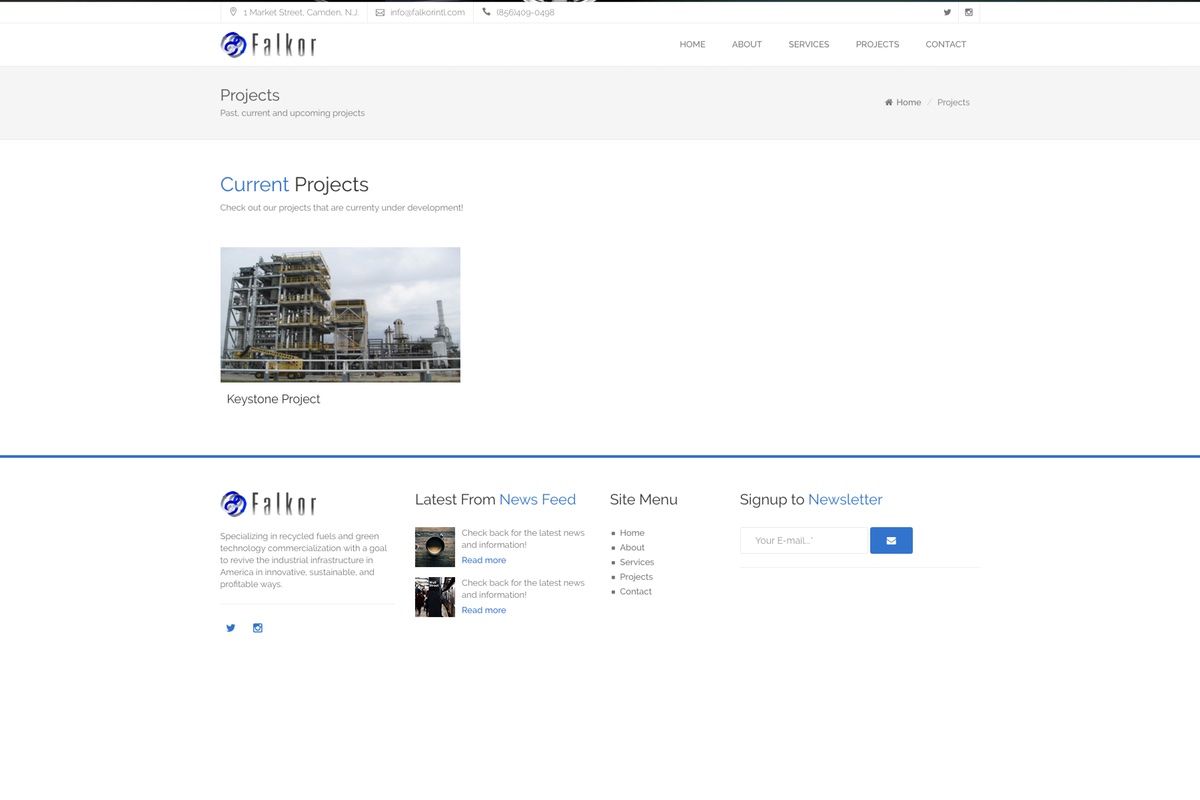Open the SERVICES navigation menu item
Image resolution: width=1200 pixels, height=800 pixels.
coord(808,45)
